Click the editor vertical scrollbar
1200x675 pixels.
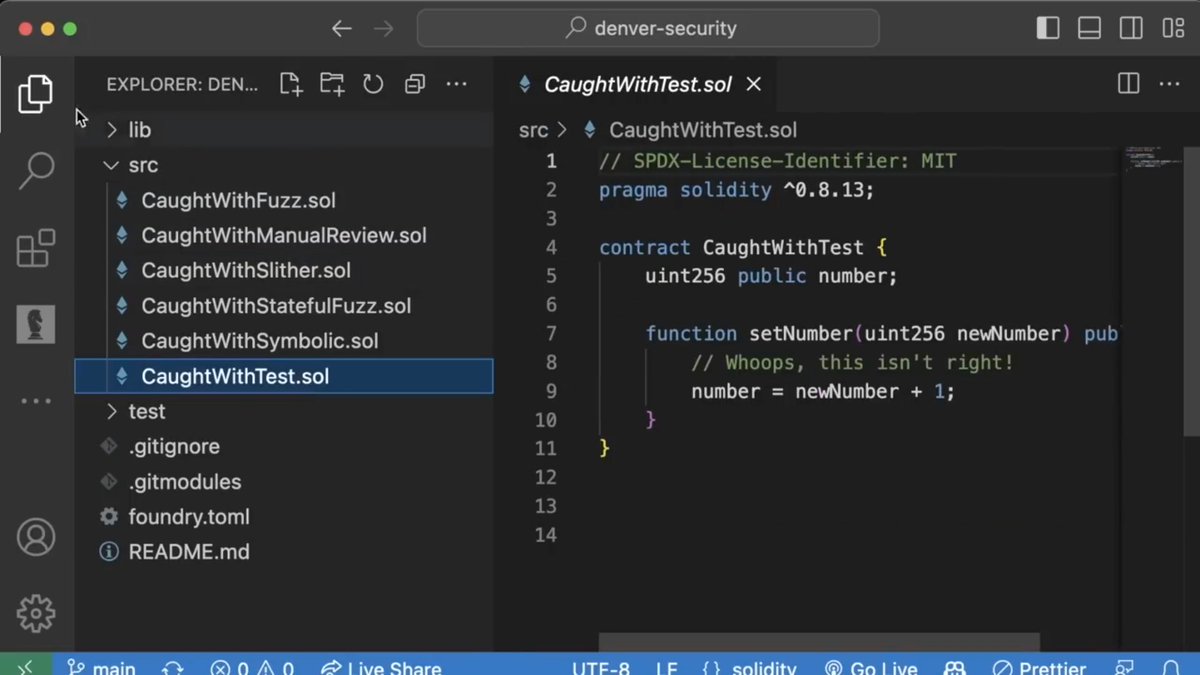click(1192, 290)
